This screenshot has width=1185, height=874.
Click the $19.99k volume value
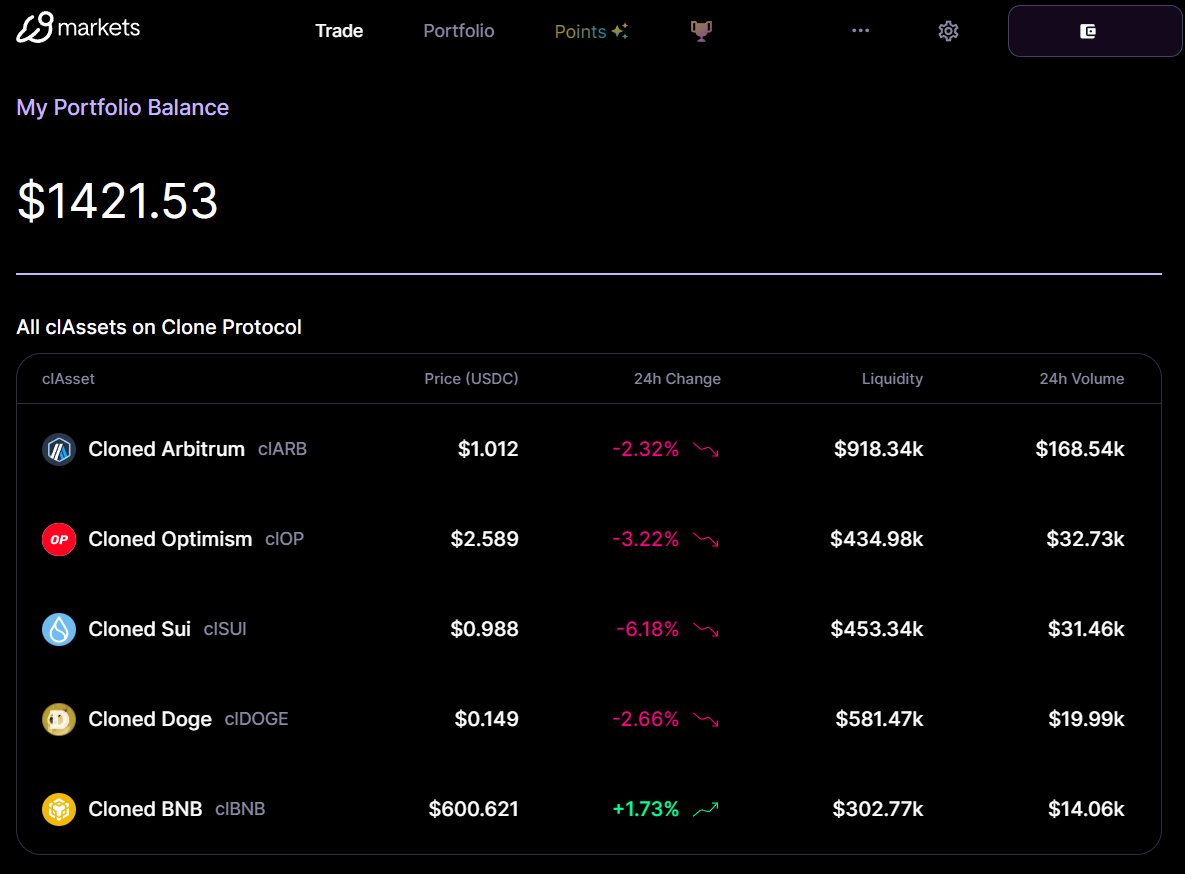coord(1086,719)
